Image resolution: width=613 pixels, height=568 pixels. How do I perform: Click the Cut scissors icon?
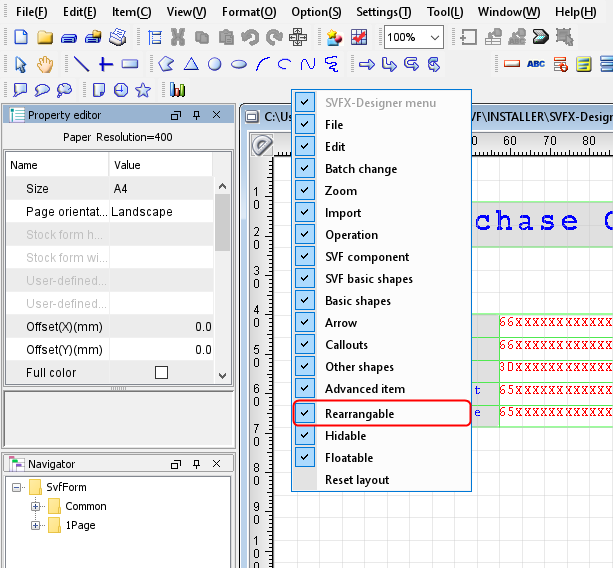(x=178, y=37)
